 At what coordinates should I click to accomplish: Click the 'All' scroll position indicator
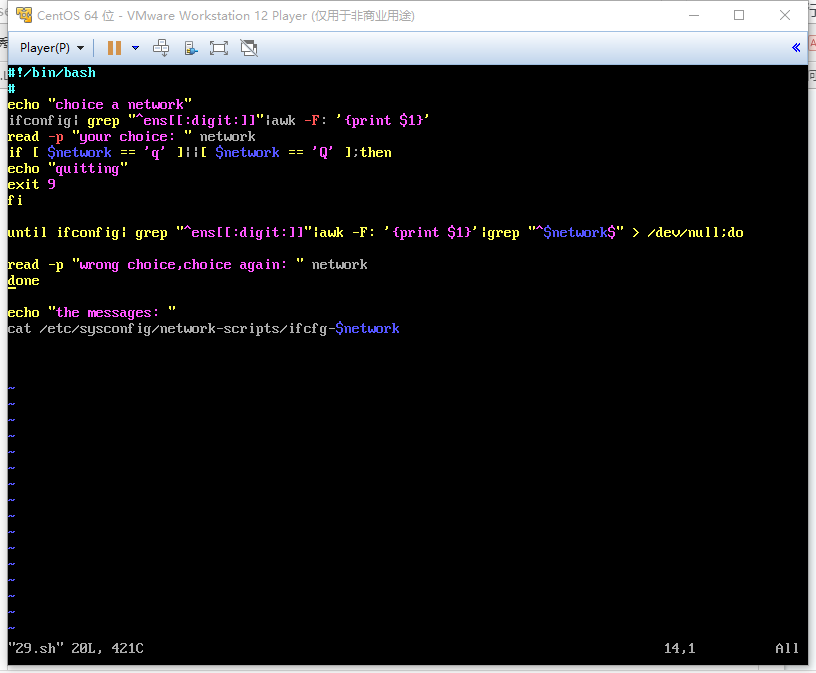(786, 649)
